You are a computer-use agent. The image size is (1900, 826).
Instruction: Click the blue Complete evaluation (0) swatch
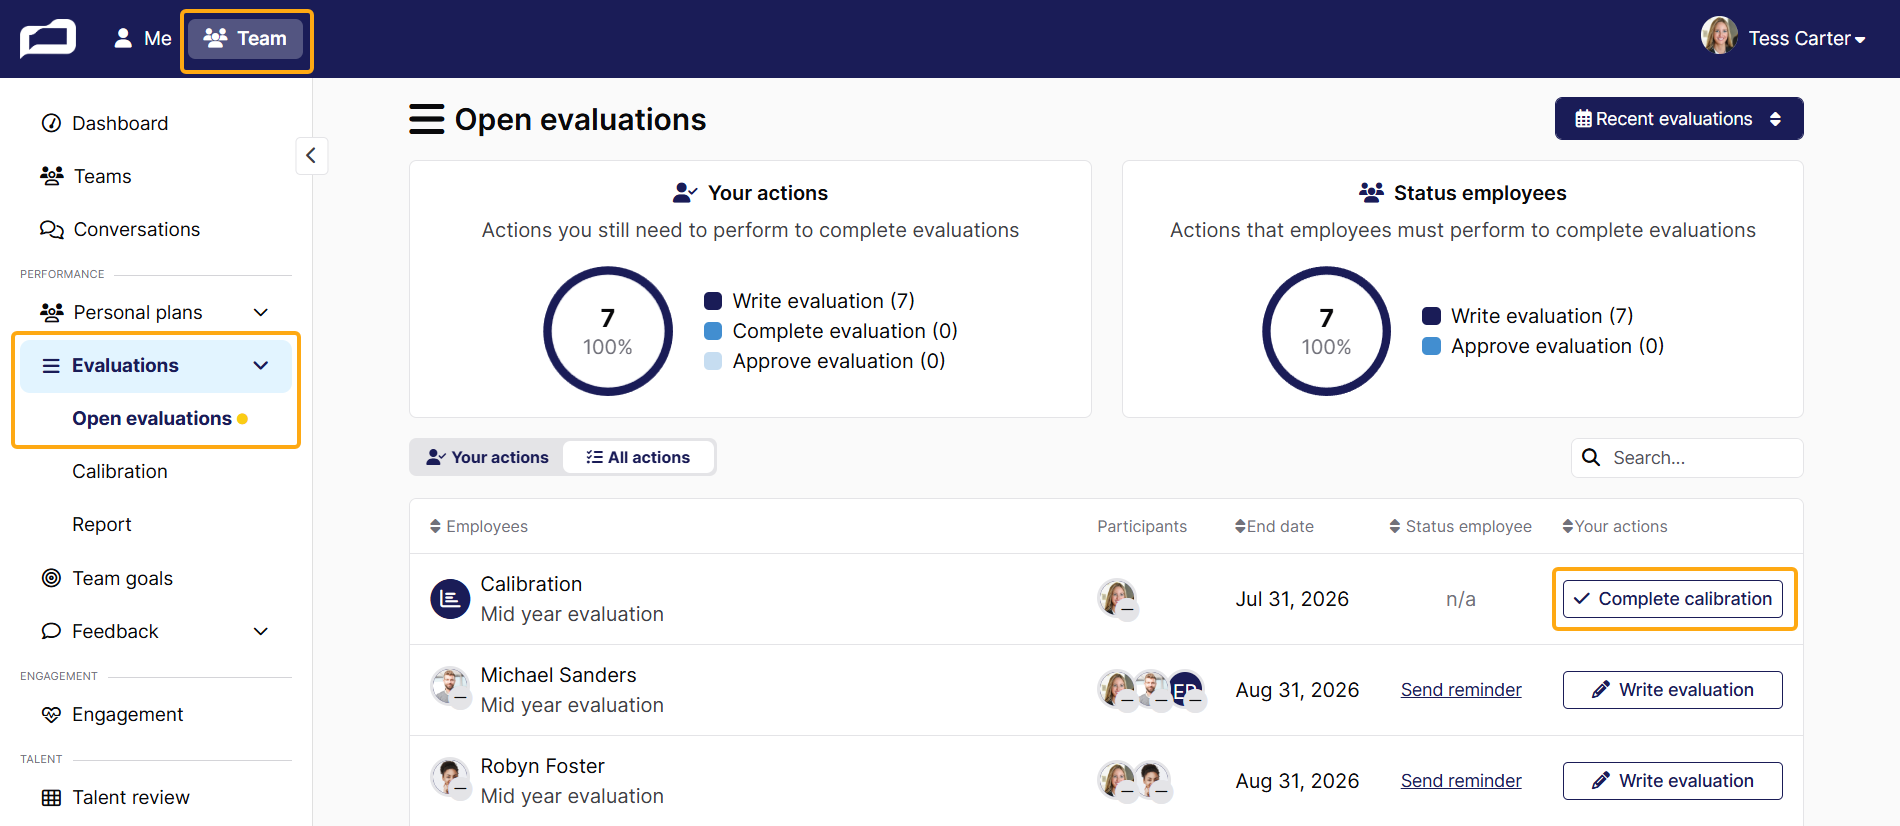click(713, 331)
